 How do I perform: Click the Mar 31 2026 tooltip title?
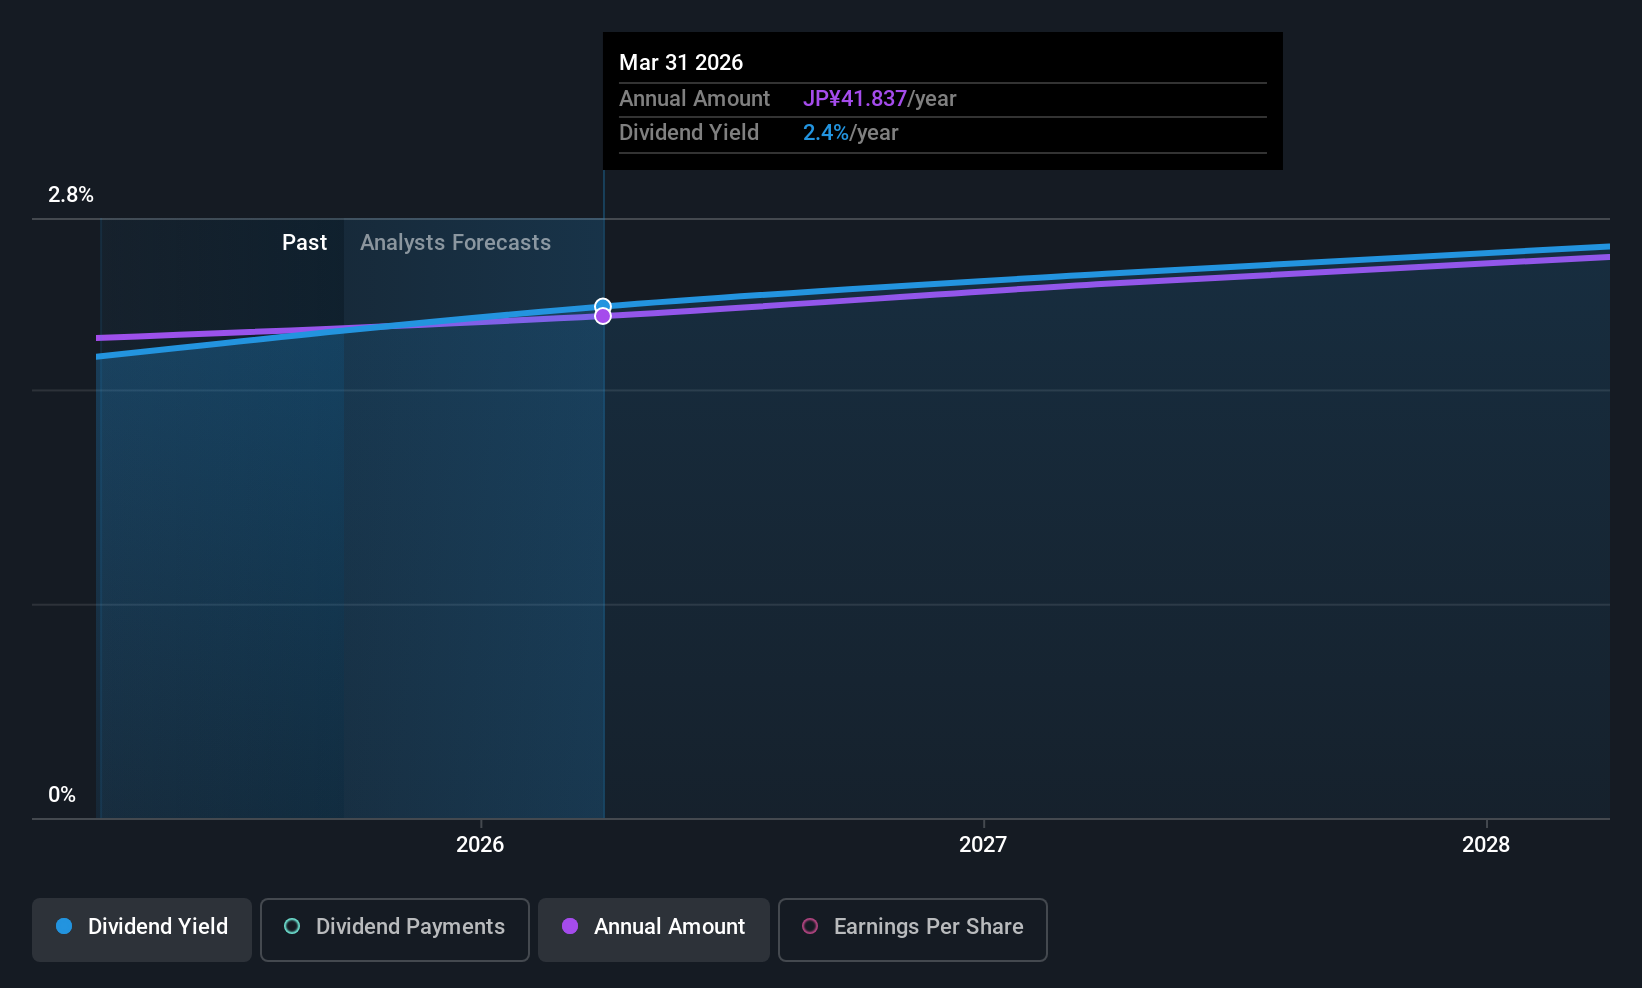point(681,62)
